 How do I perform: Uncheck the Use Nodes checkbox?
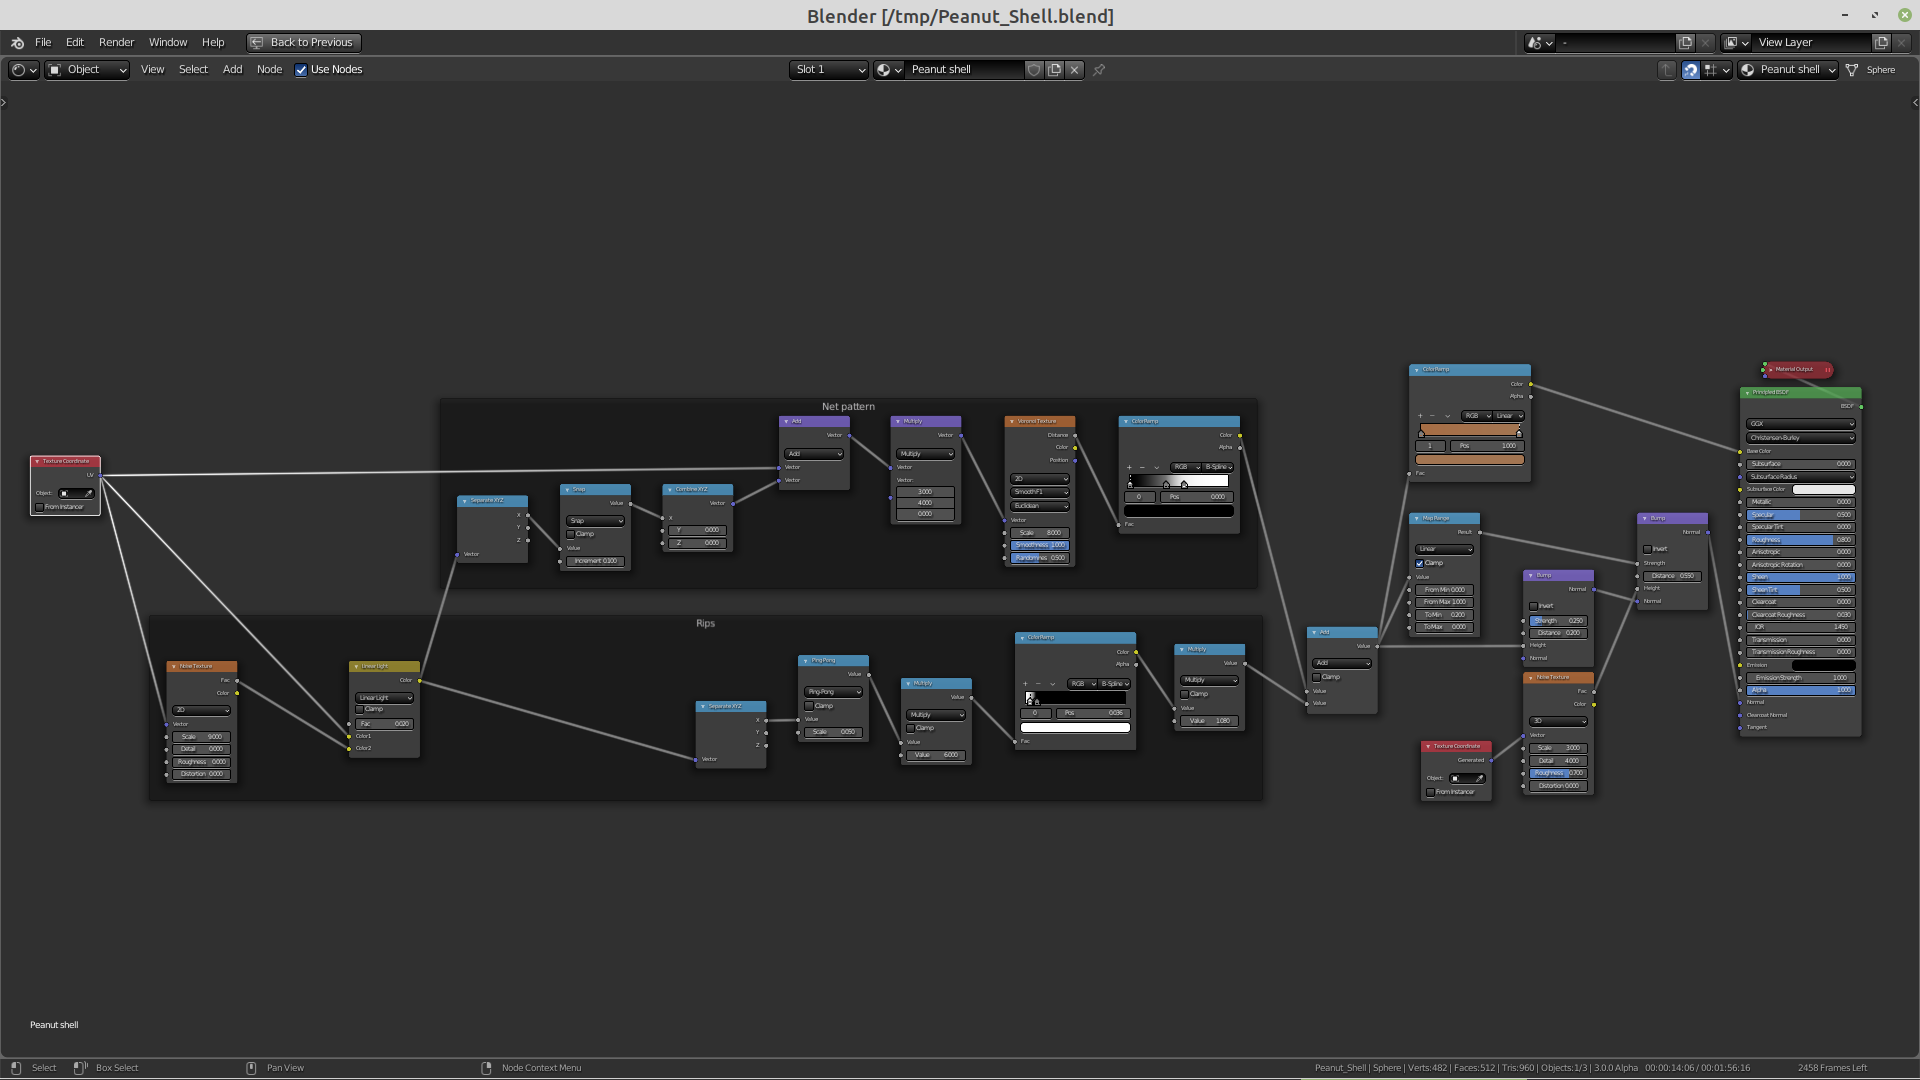tap(301, 70)
